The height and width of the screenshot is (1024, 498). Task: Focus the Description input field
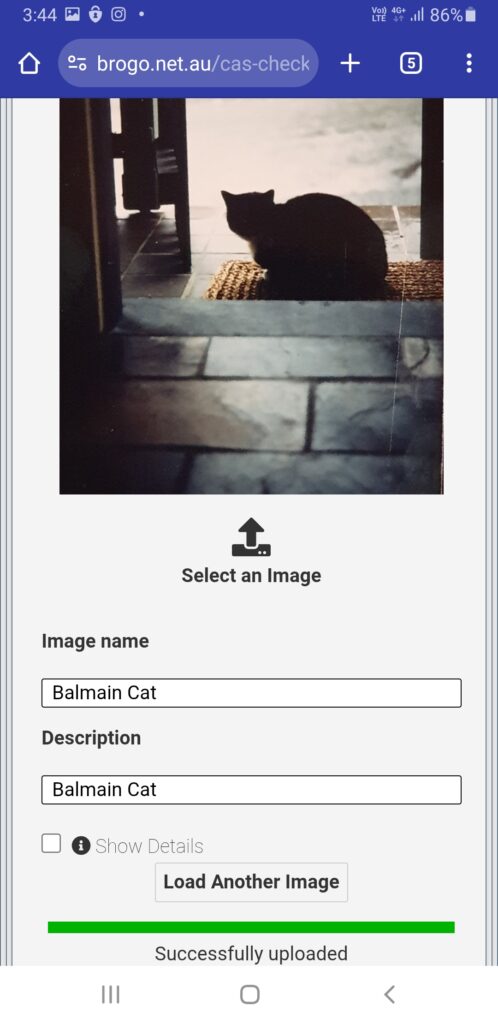251,790
